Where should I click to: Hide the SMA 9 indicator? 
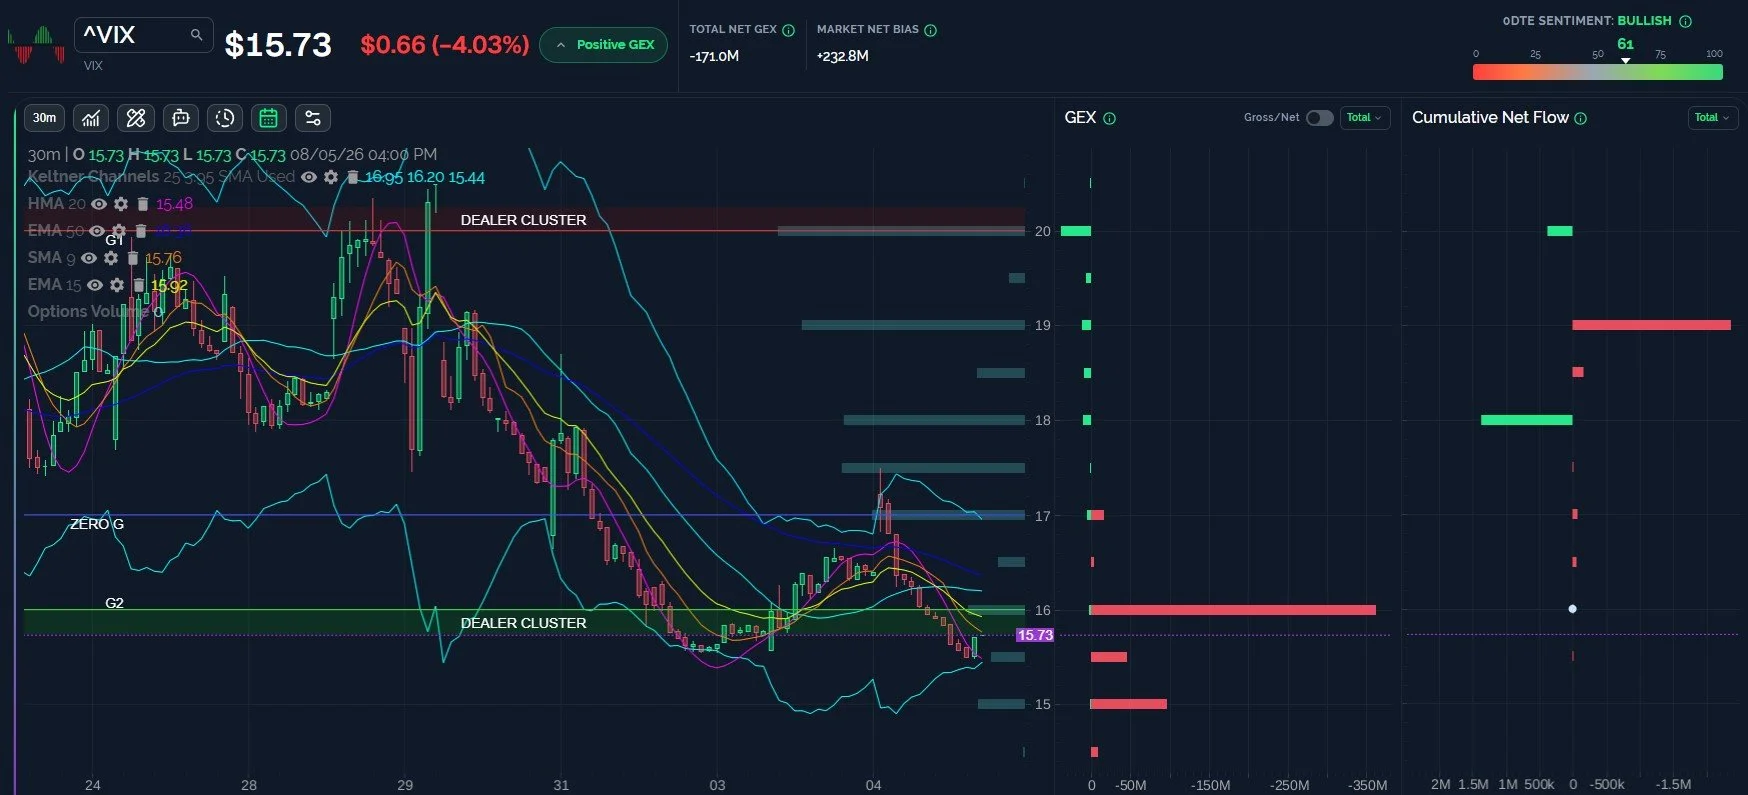89,258
